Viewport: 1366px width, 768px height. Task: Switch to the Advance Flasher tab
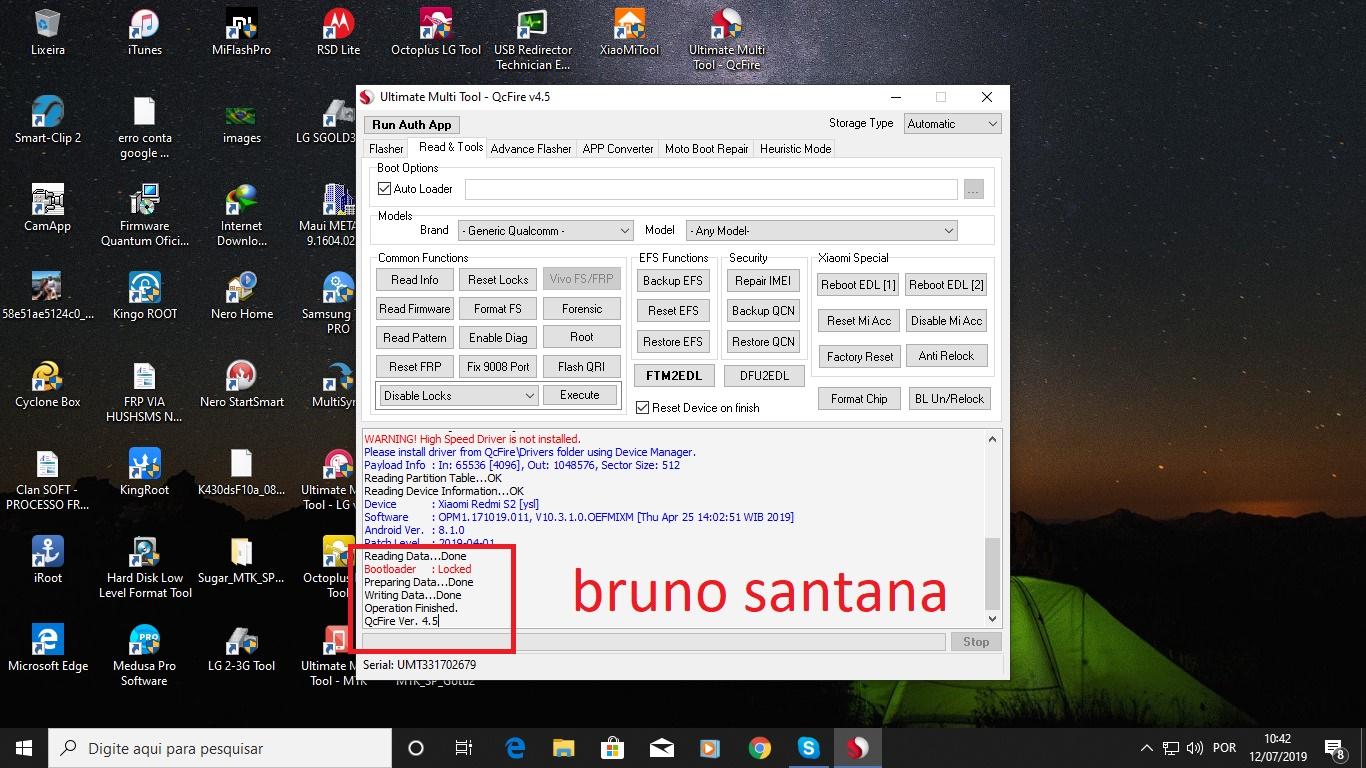(531, 149)
